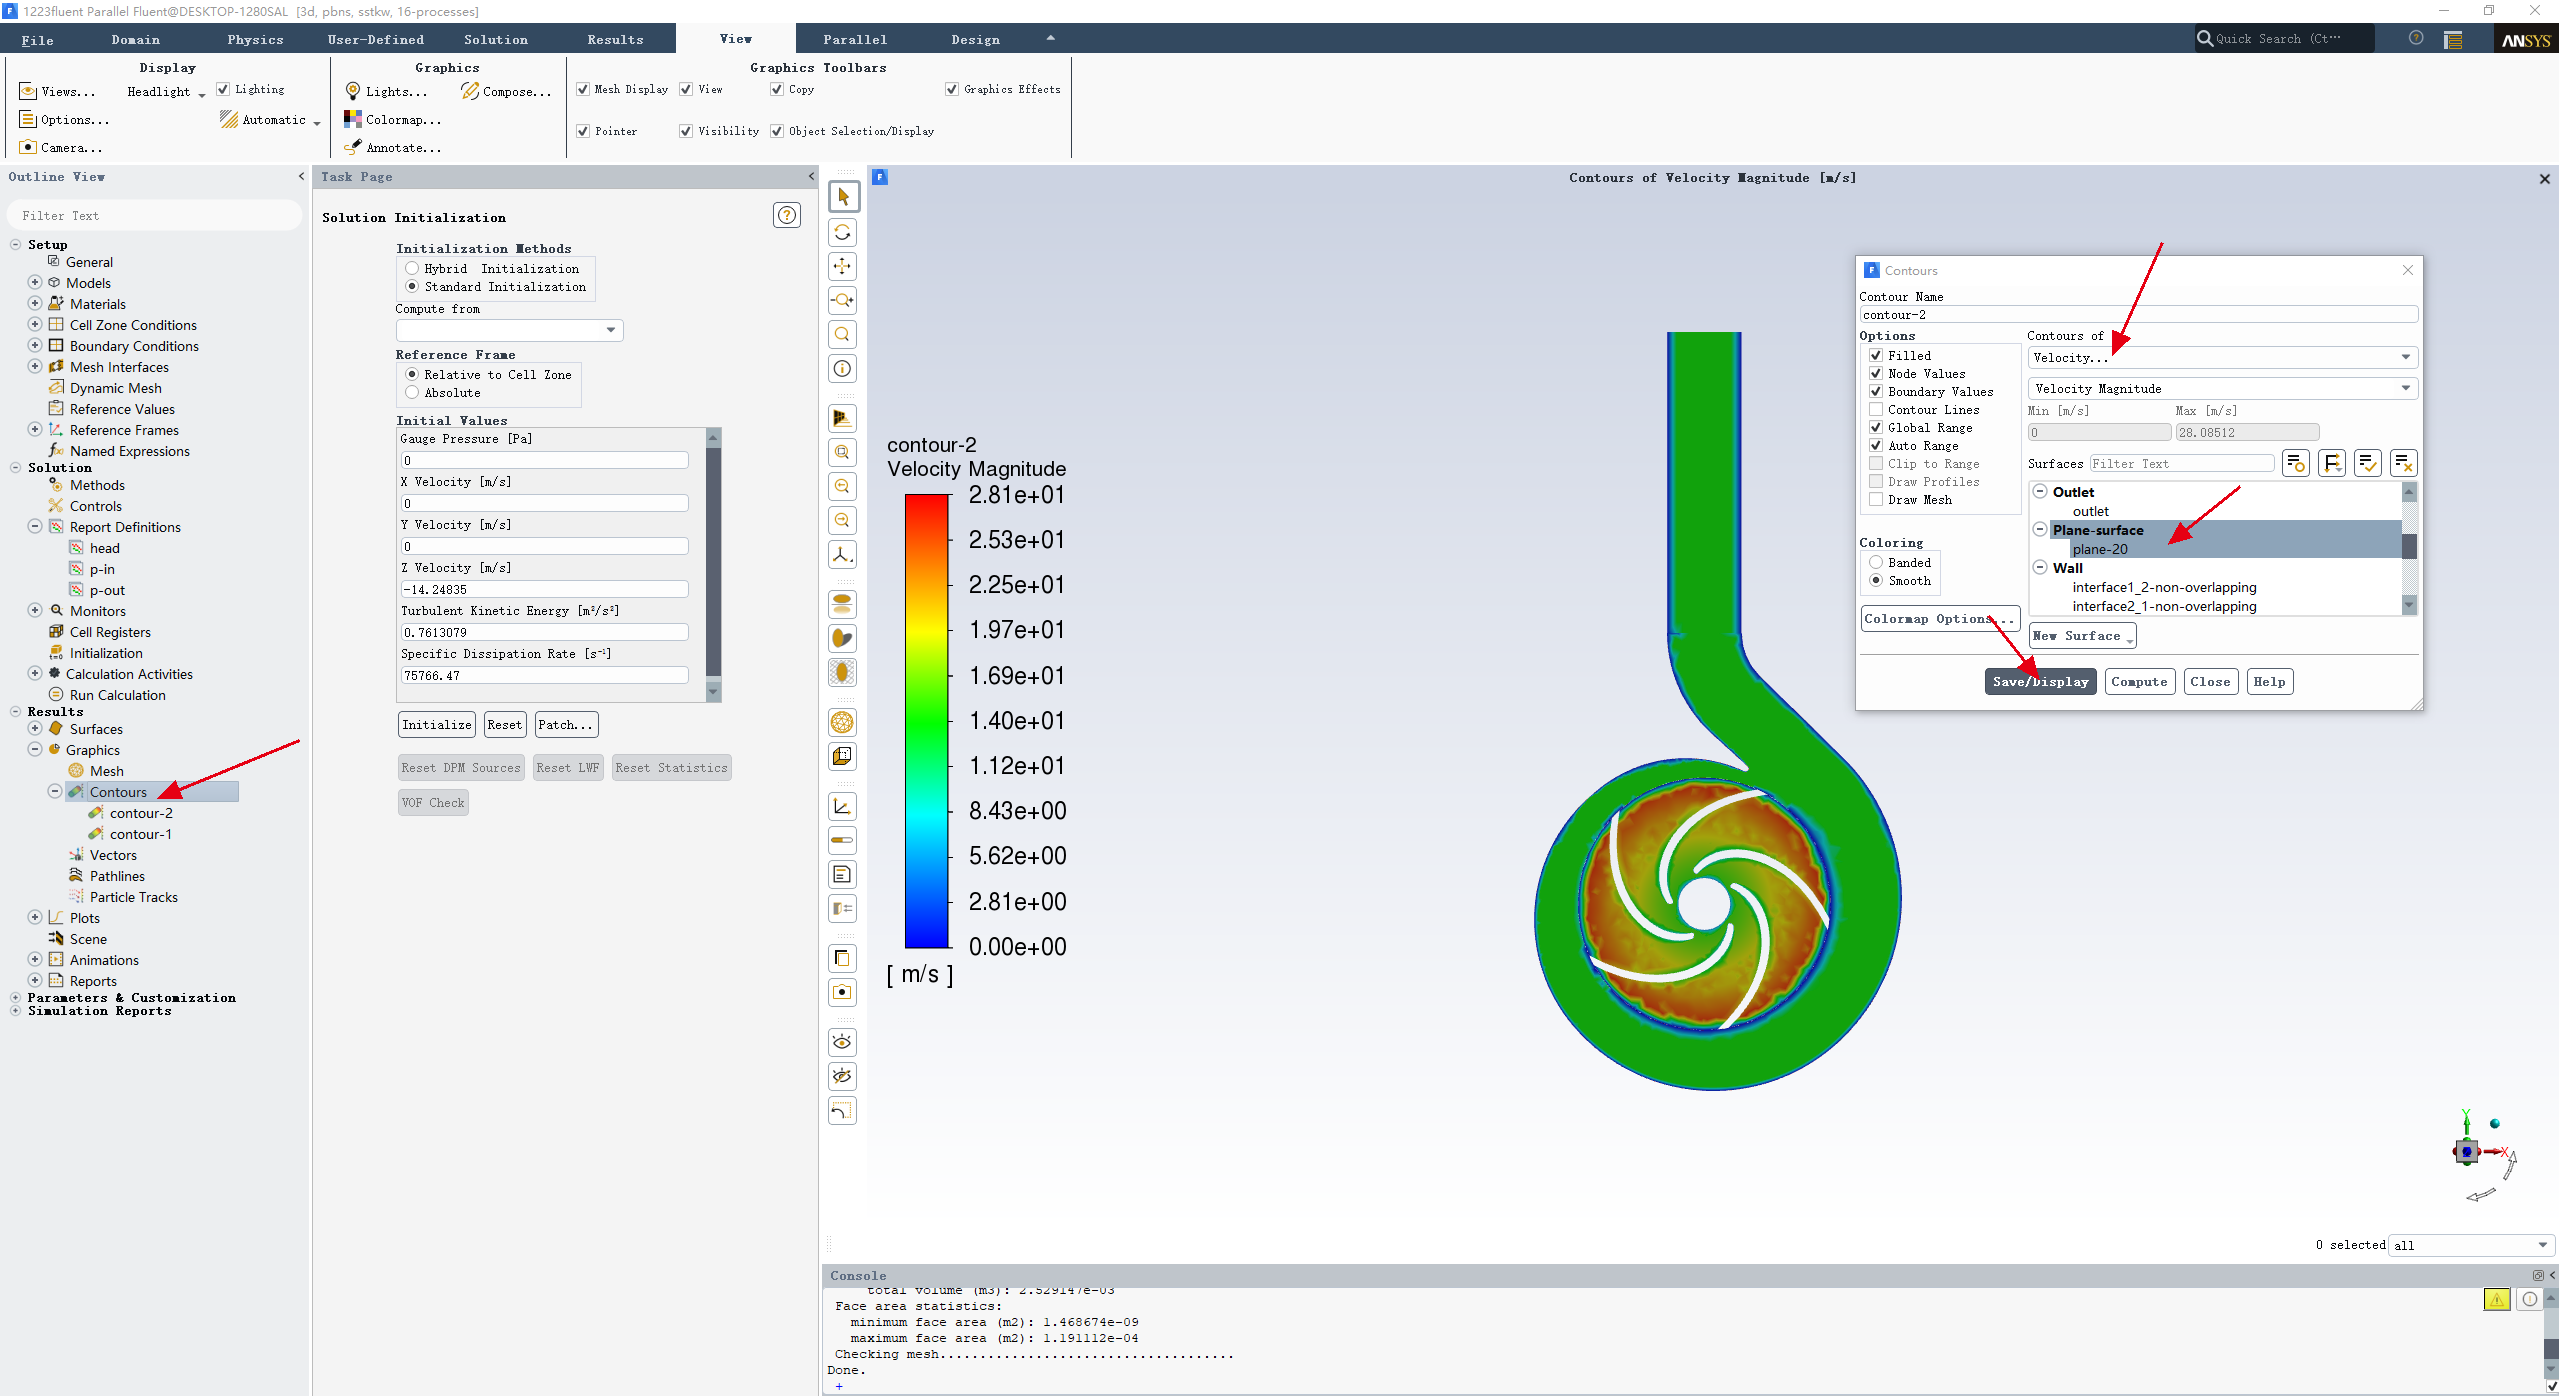Open the Results ribbon tab

(x=615, y=40)
